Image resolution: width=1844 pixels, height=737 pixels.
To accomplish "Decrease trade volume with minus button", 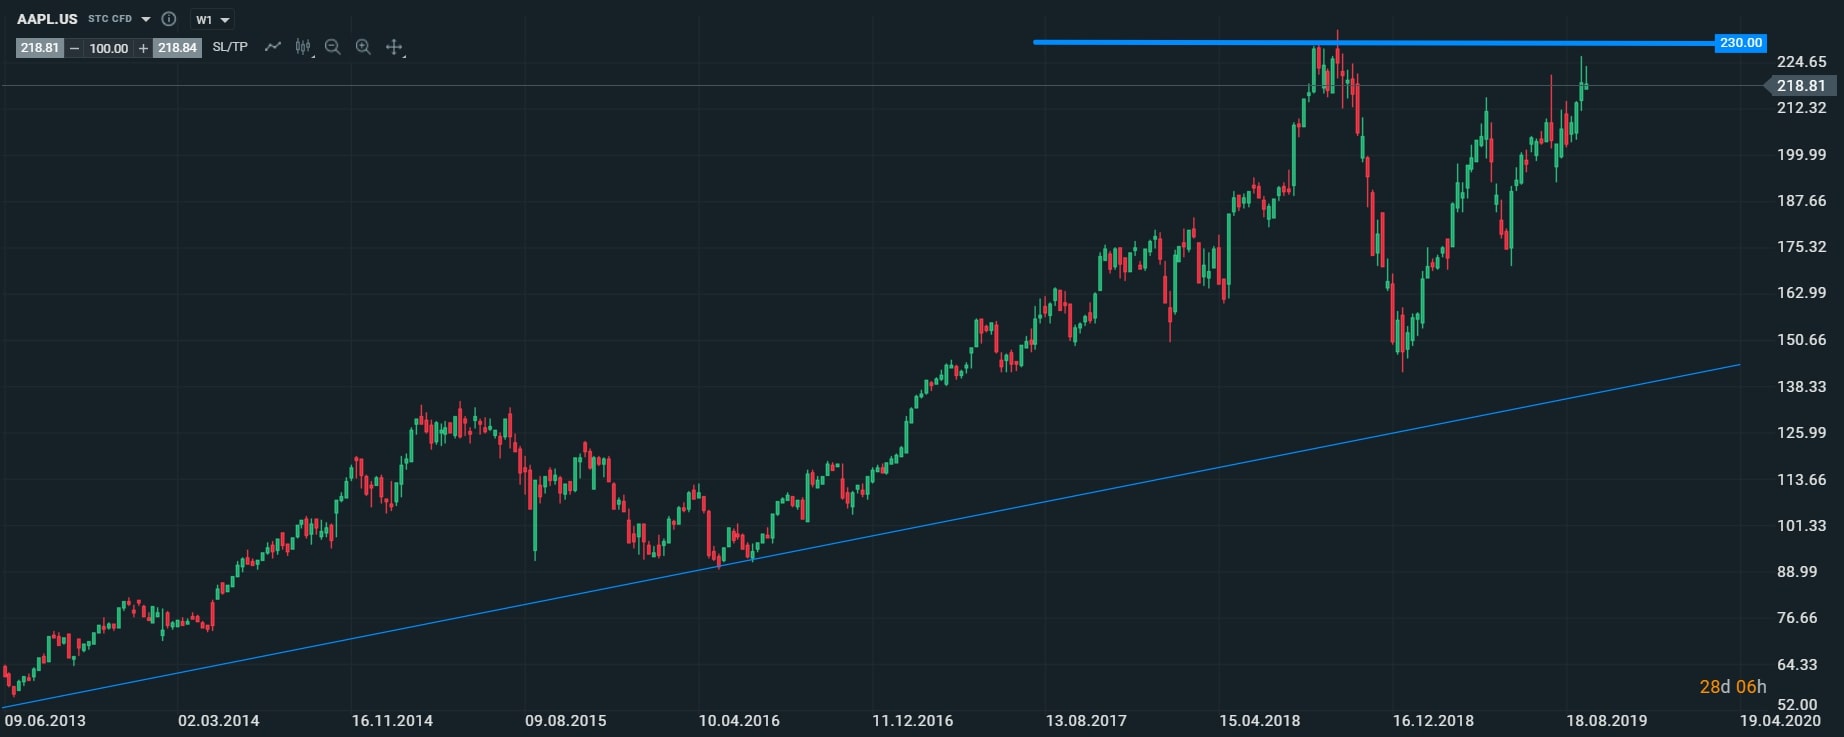I will point(74,48).
